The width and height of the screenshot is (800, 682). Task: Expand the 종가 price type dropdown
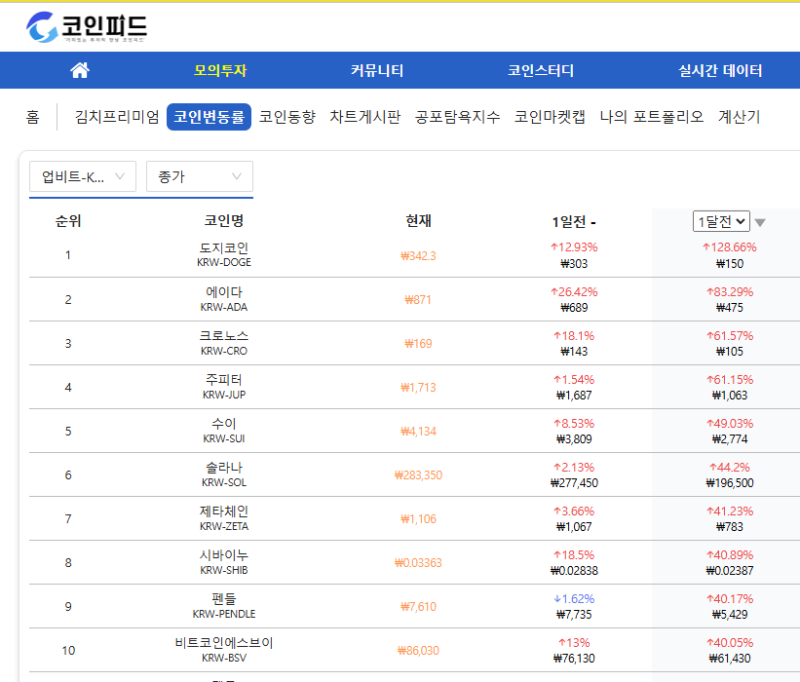(x=199, y=176)
